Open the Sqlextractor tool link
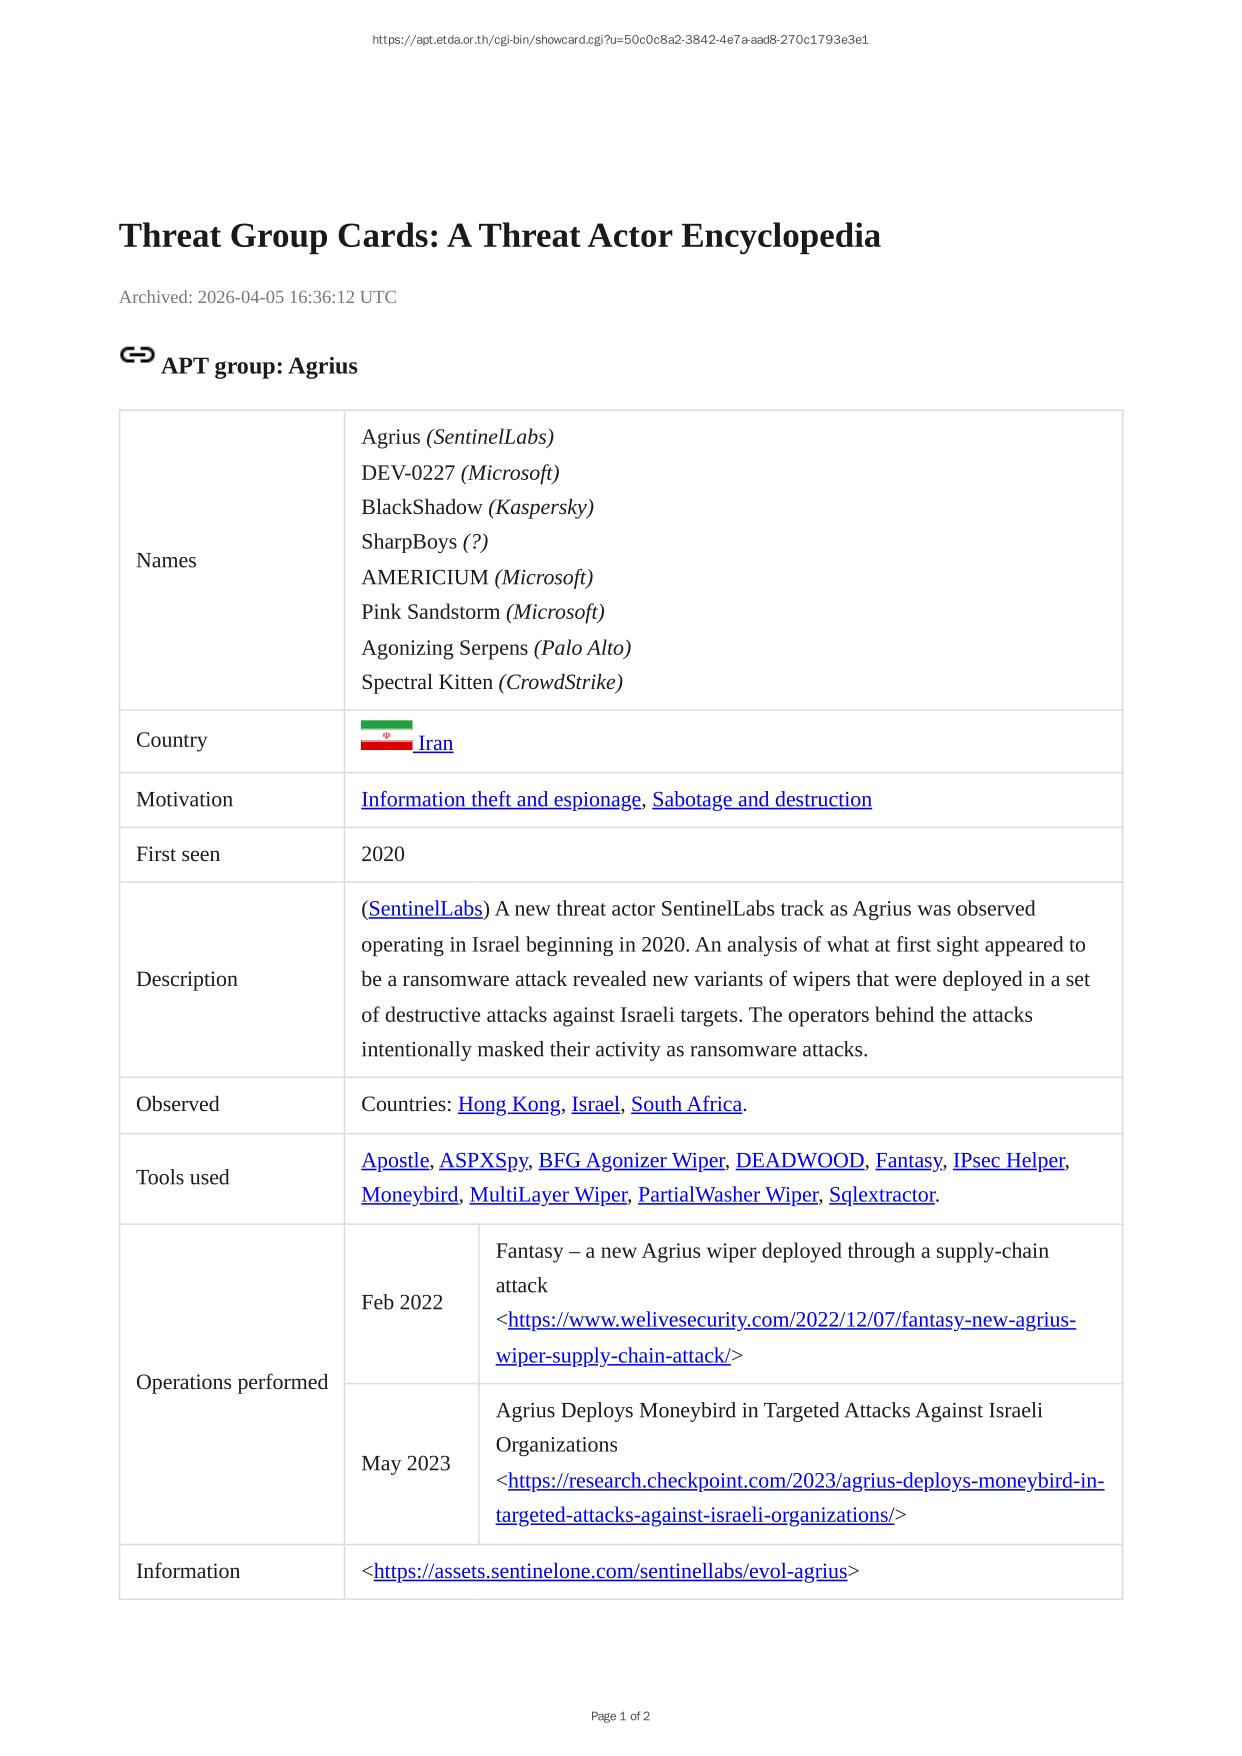This screenshot has width=1242, height=1756. [881, 1195]
